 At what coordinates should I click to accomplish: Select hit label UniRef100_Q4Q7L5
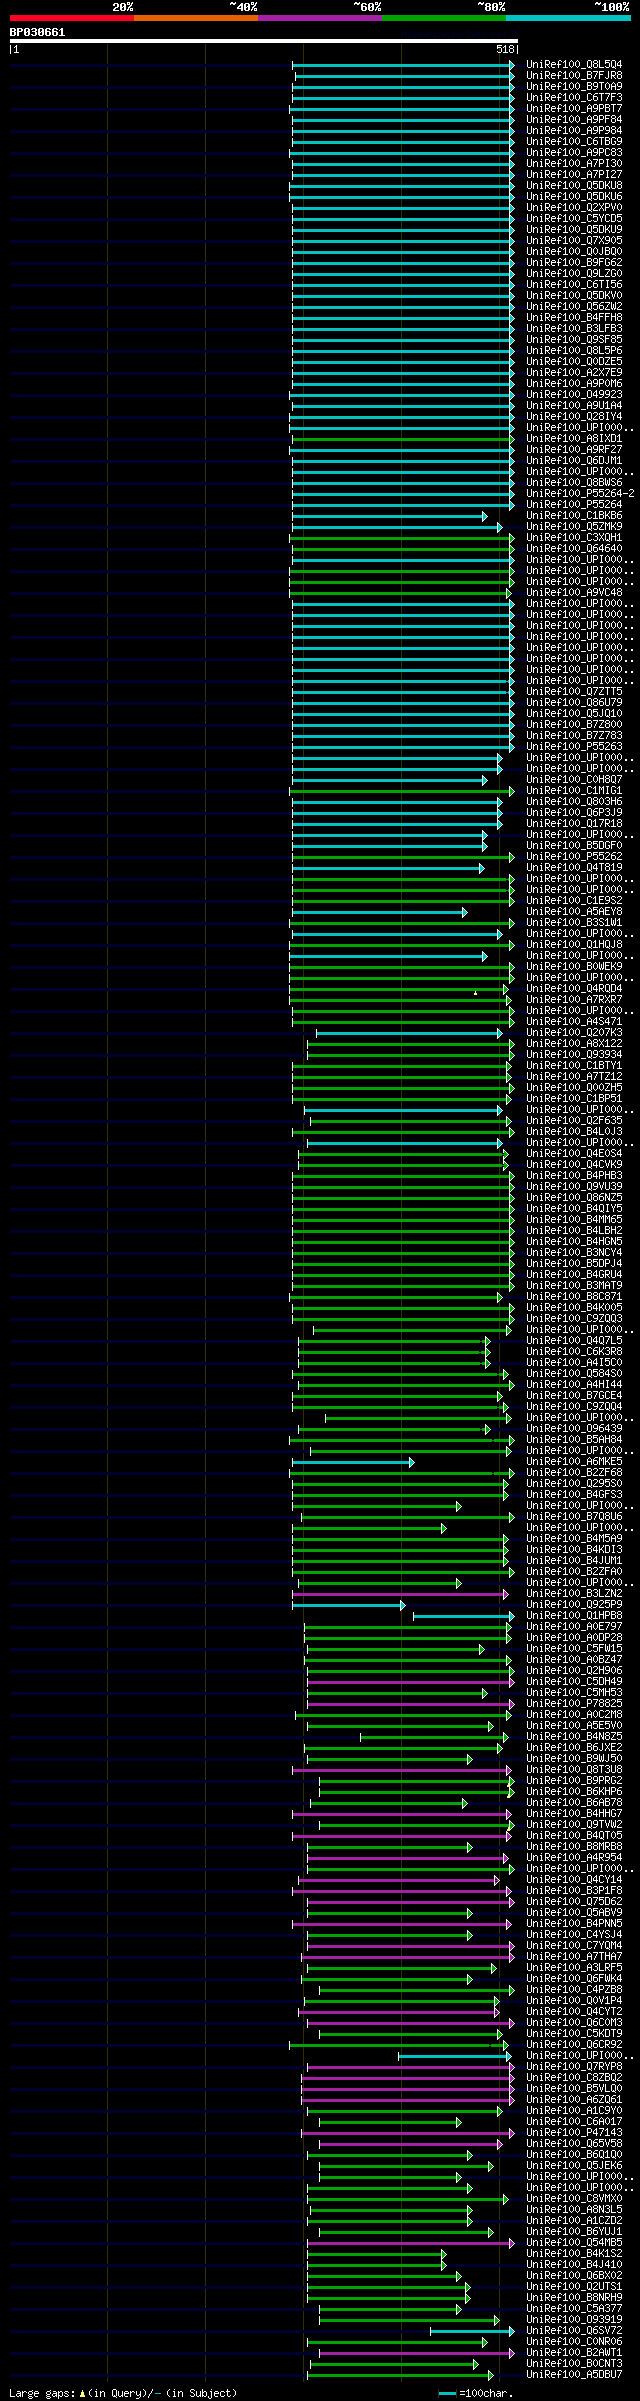[x=574, y=1341]
